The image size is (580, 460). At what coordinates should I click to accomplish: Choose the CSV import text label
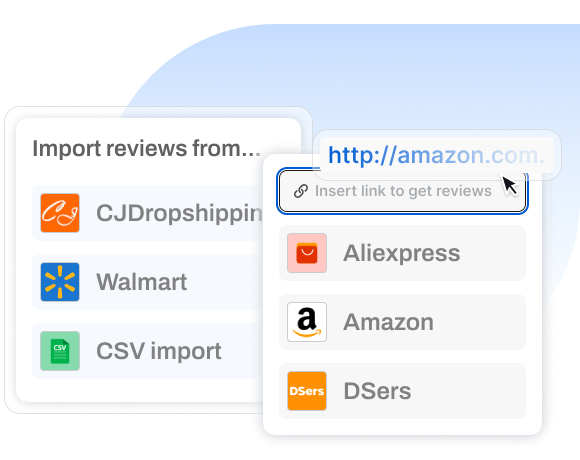click(159, 351)
